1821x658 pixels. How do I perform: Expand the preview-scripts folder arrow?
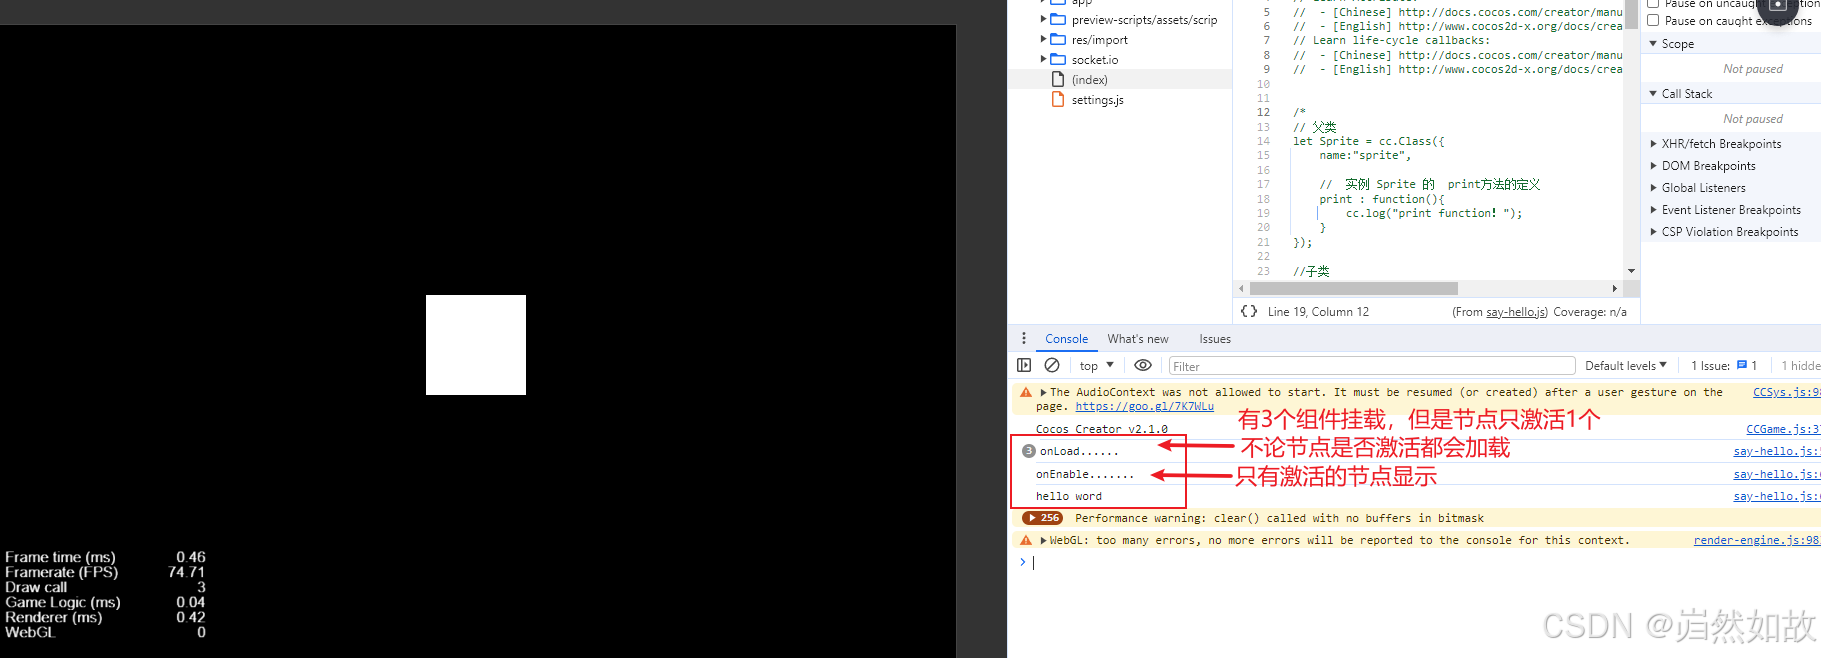[x=1043, y=19]
